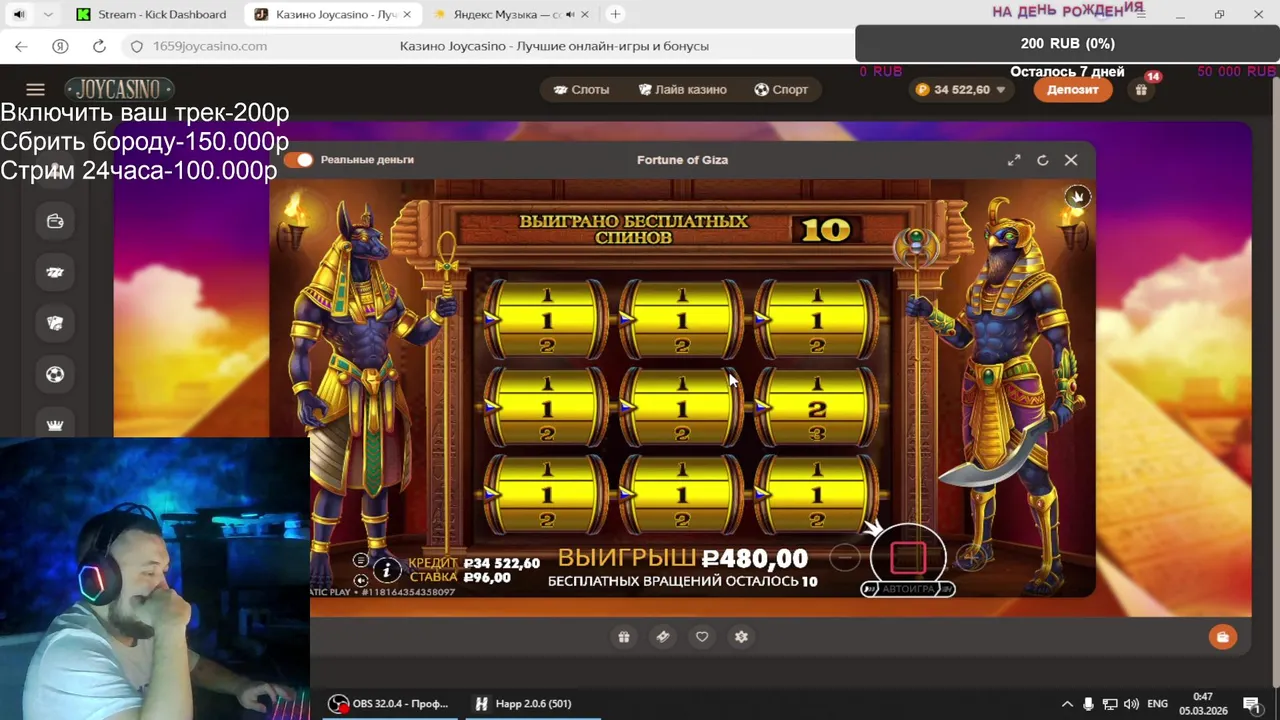Open the crown icon in left sidebar
This screenshot has height=720, width=1280.
tap(55, 425)
